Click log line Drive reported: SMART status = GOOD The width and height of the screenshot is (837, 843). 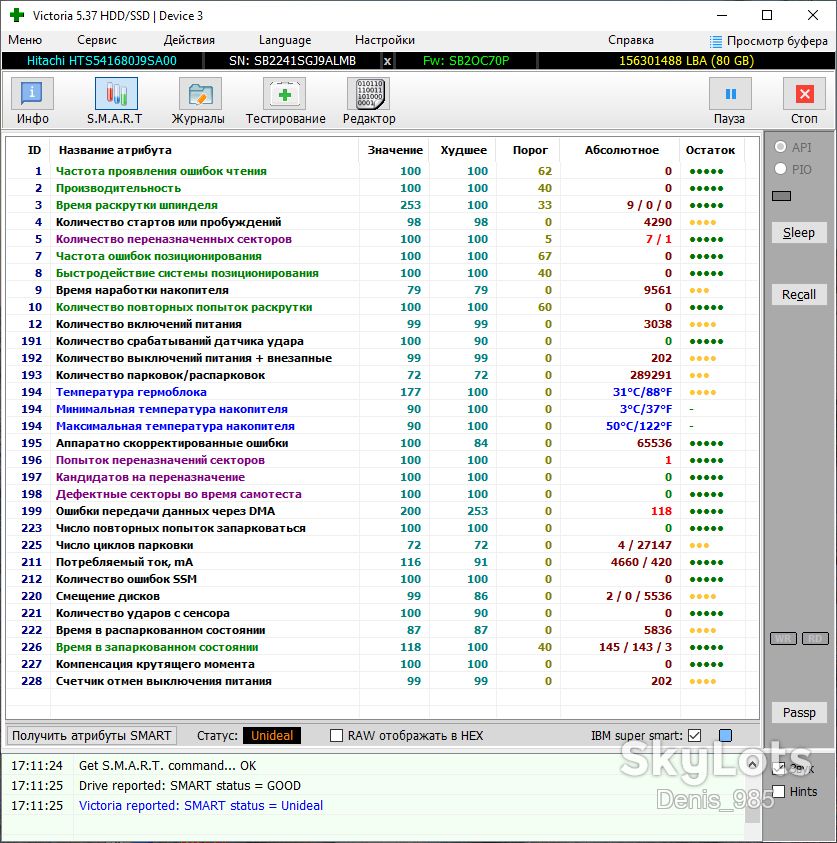tap(190, 785)
